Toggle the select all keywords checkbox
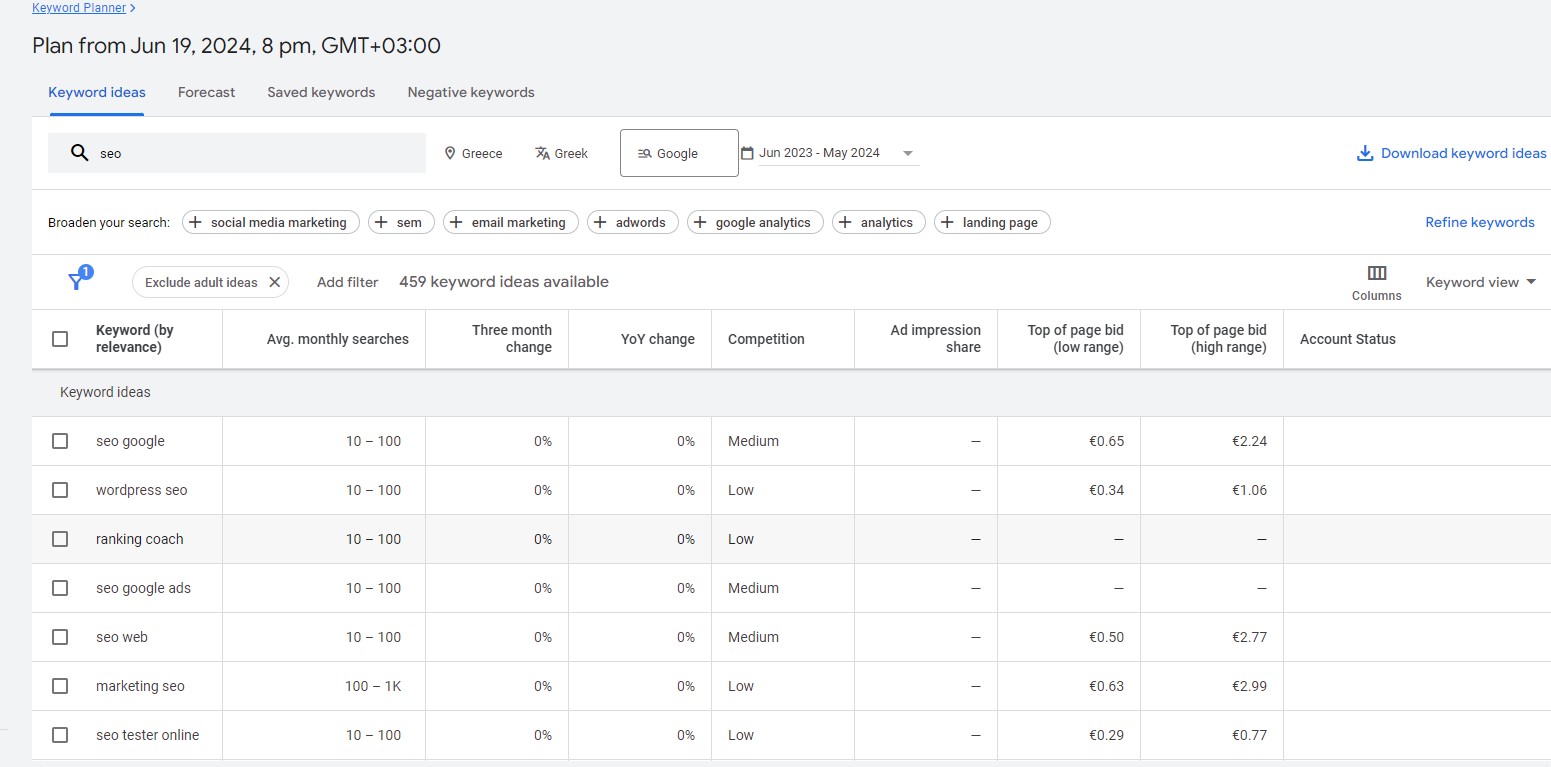Image resolution: width=1551 pixels, height=767 pixels. [60, 339]
